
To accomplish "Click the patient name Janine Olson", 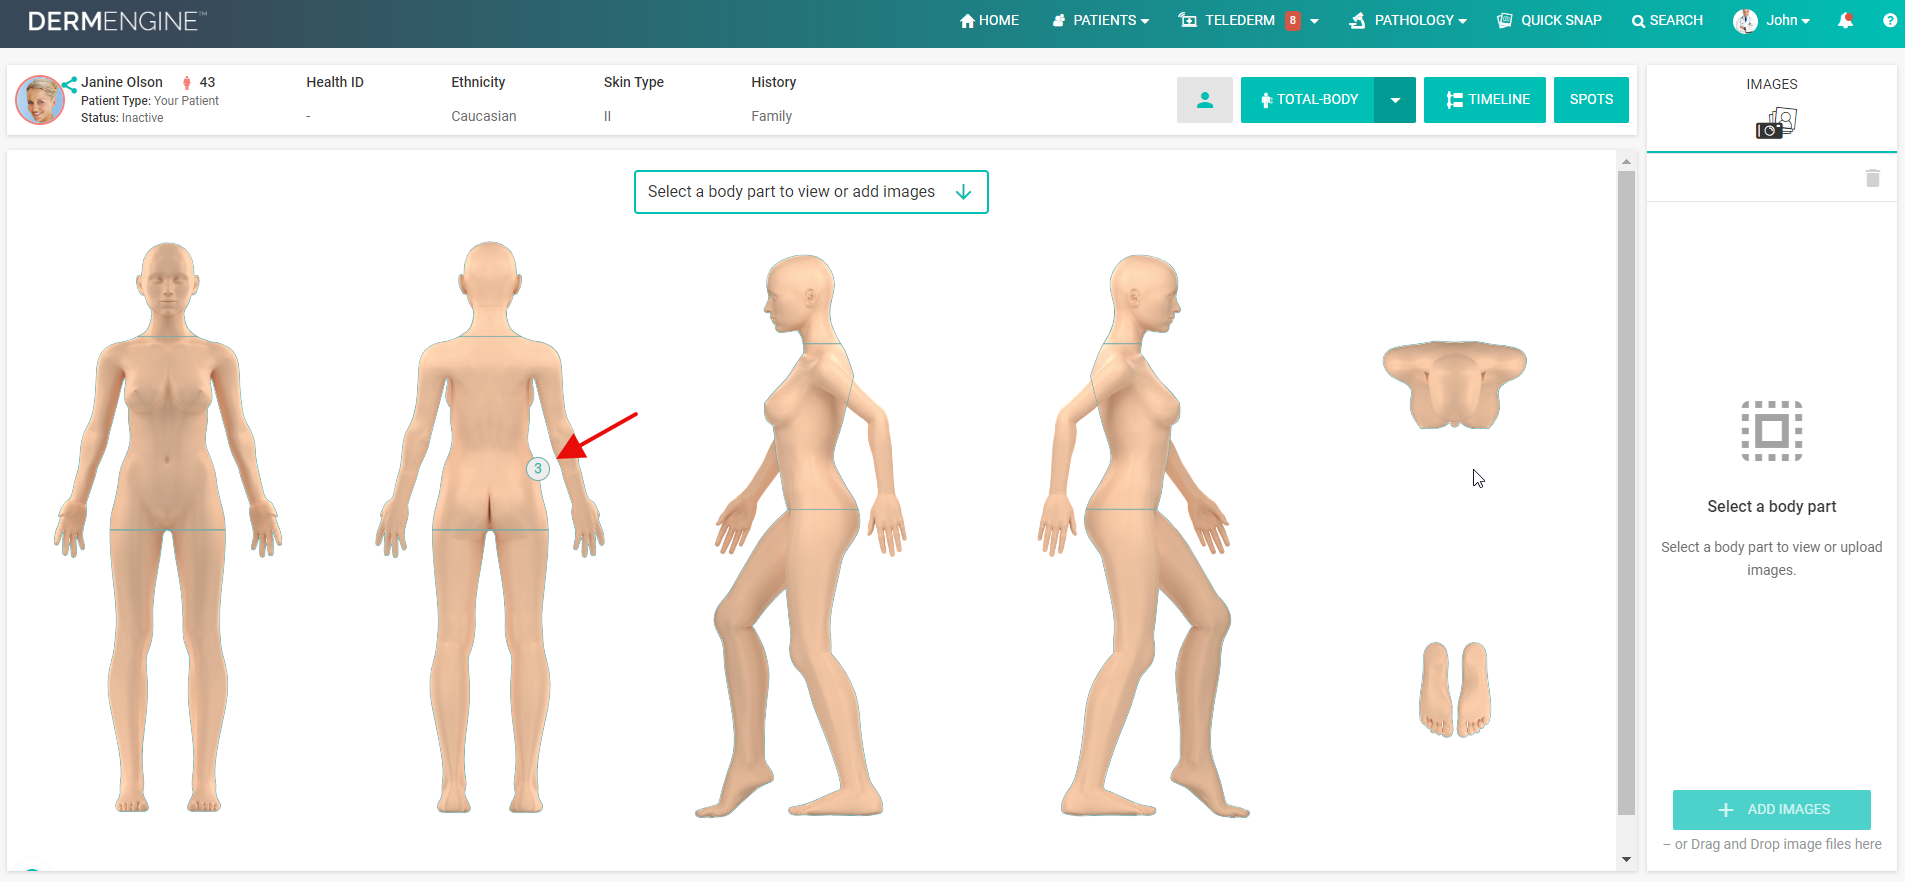I will click(x=122, y=82).
